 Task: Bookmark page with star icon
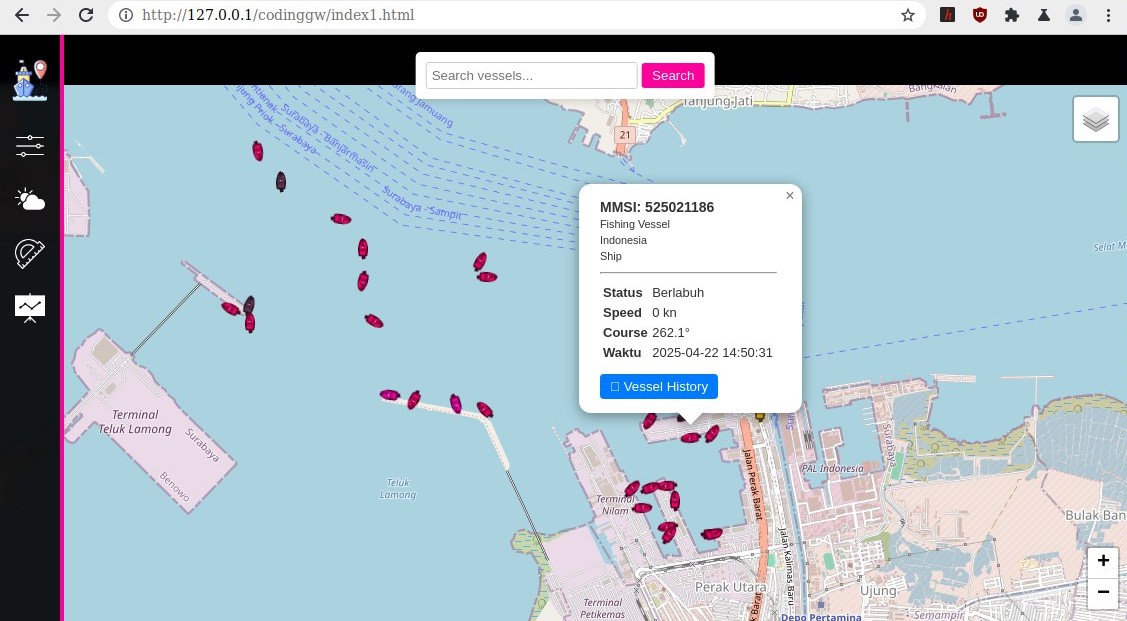(908, 15)
